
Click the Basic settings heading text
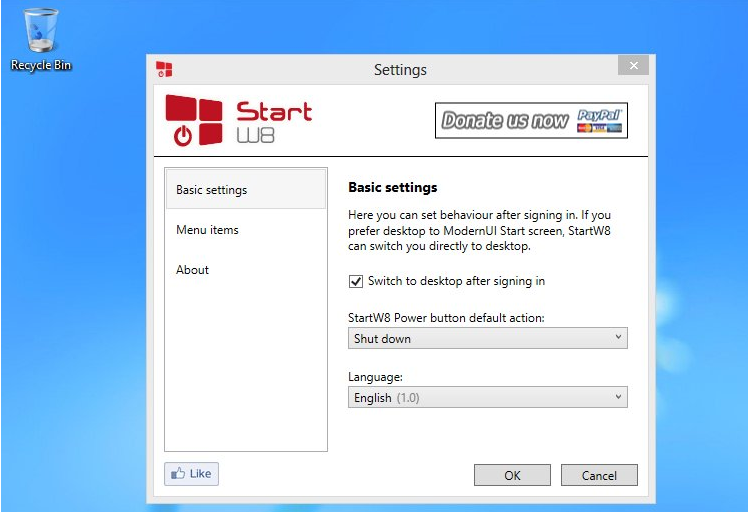click(x=393, y=188)
